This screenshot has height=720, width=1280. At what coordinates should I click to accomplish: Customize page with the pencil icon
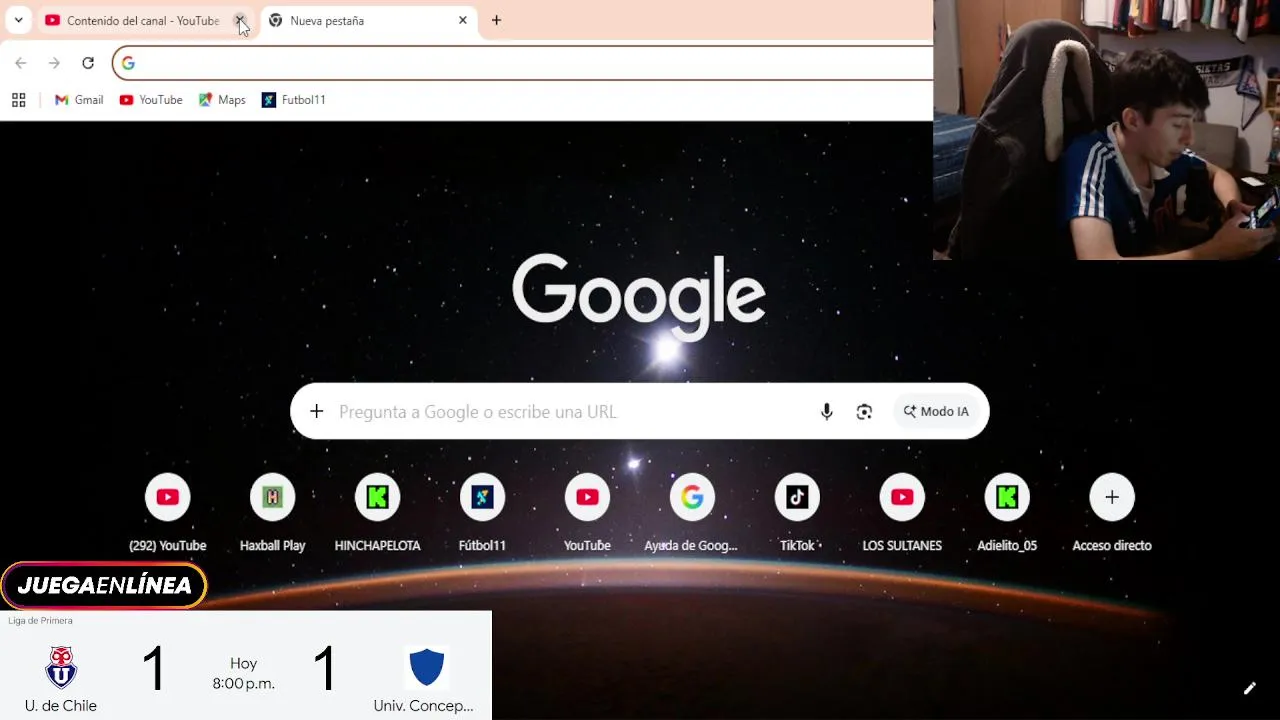pyautogui.click(x=1249, y=688)
